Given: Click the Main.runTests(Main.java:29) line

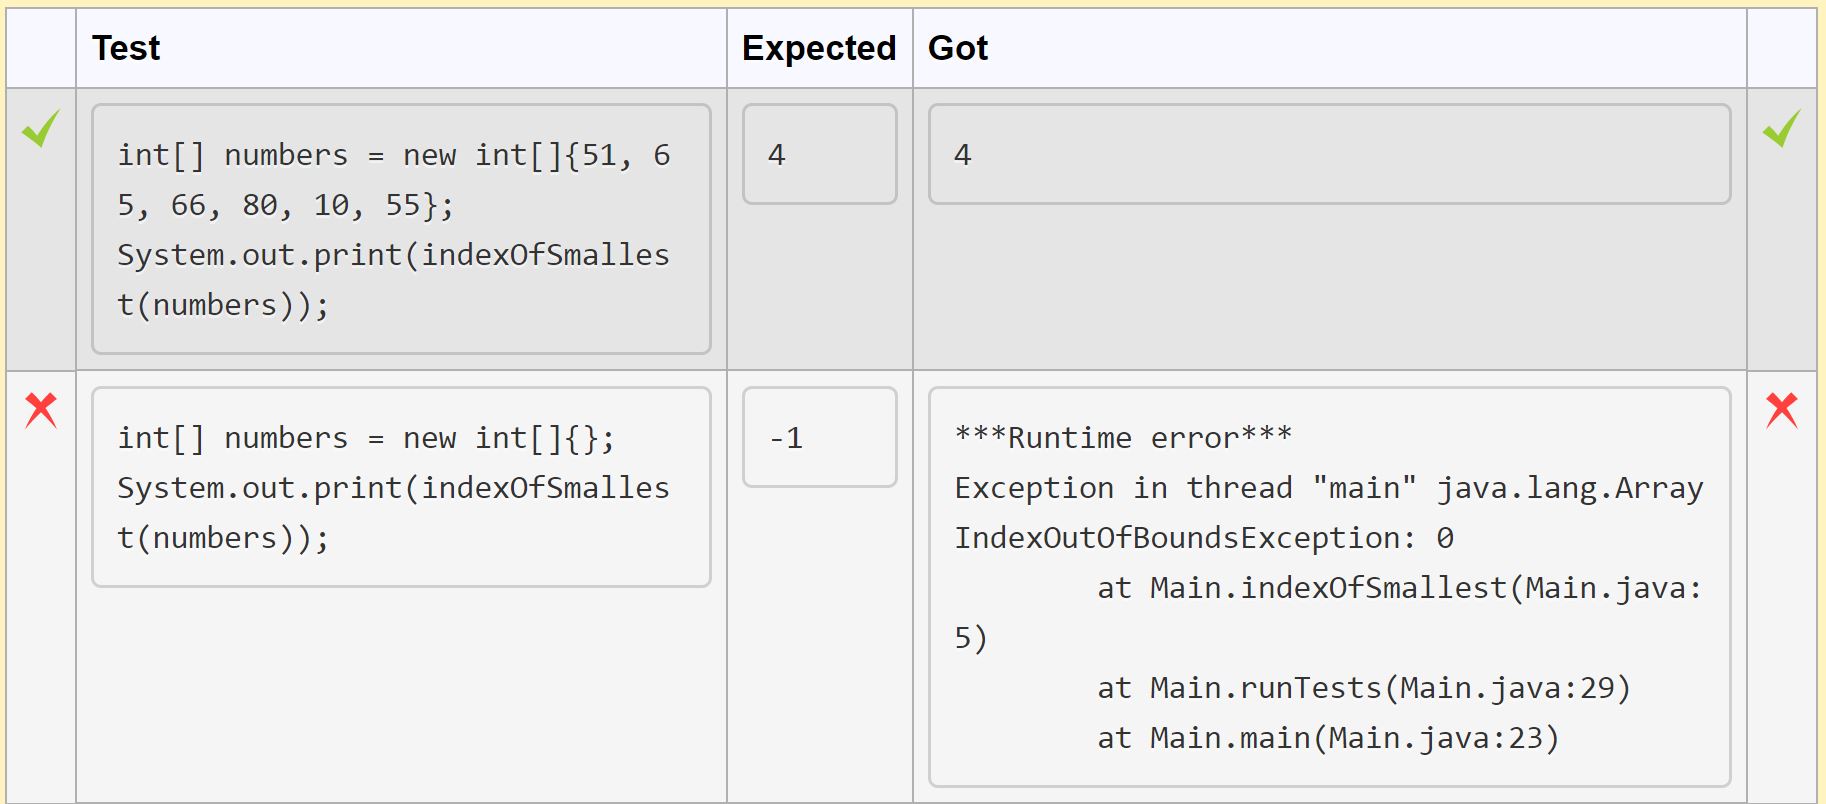Looking at the screenshot, I should click(x=1363, y=688).
